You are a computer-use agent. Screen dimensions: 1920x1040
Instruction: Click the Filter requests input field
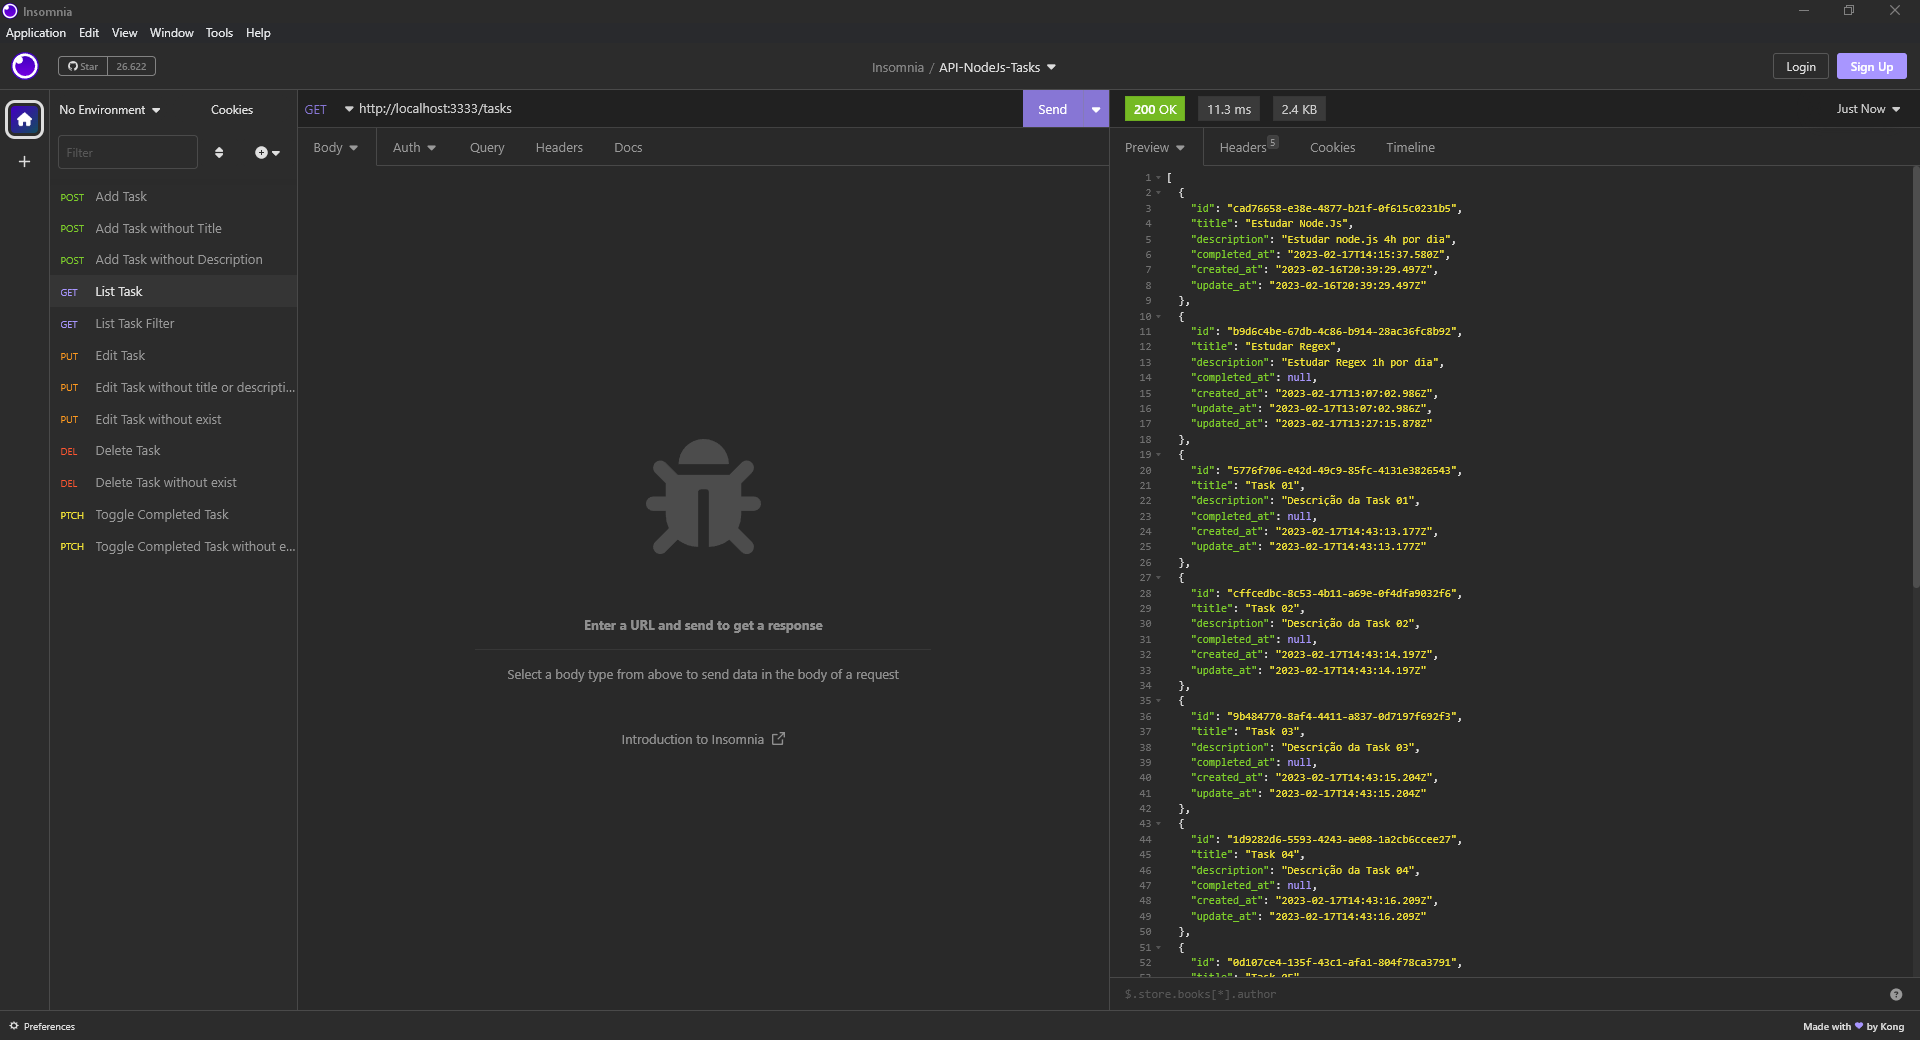point(128,152)
